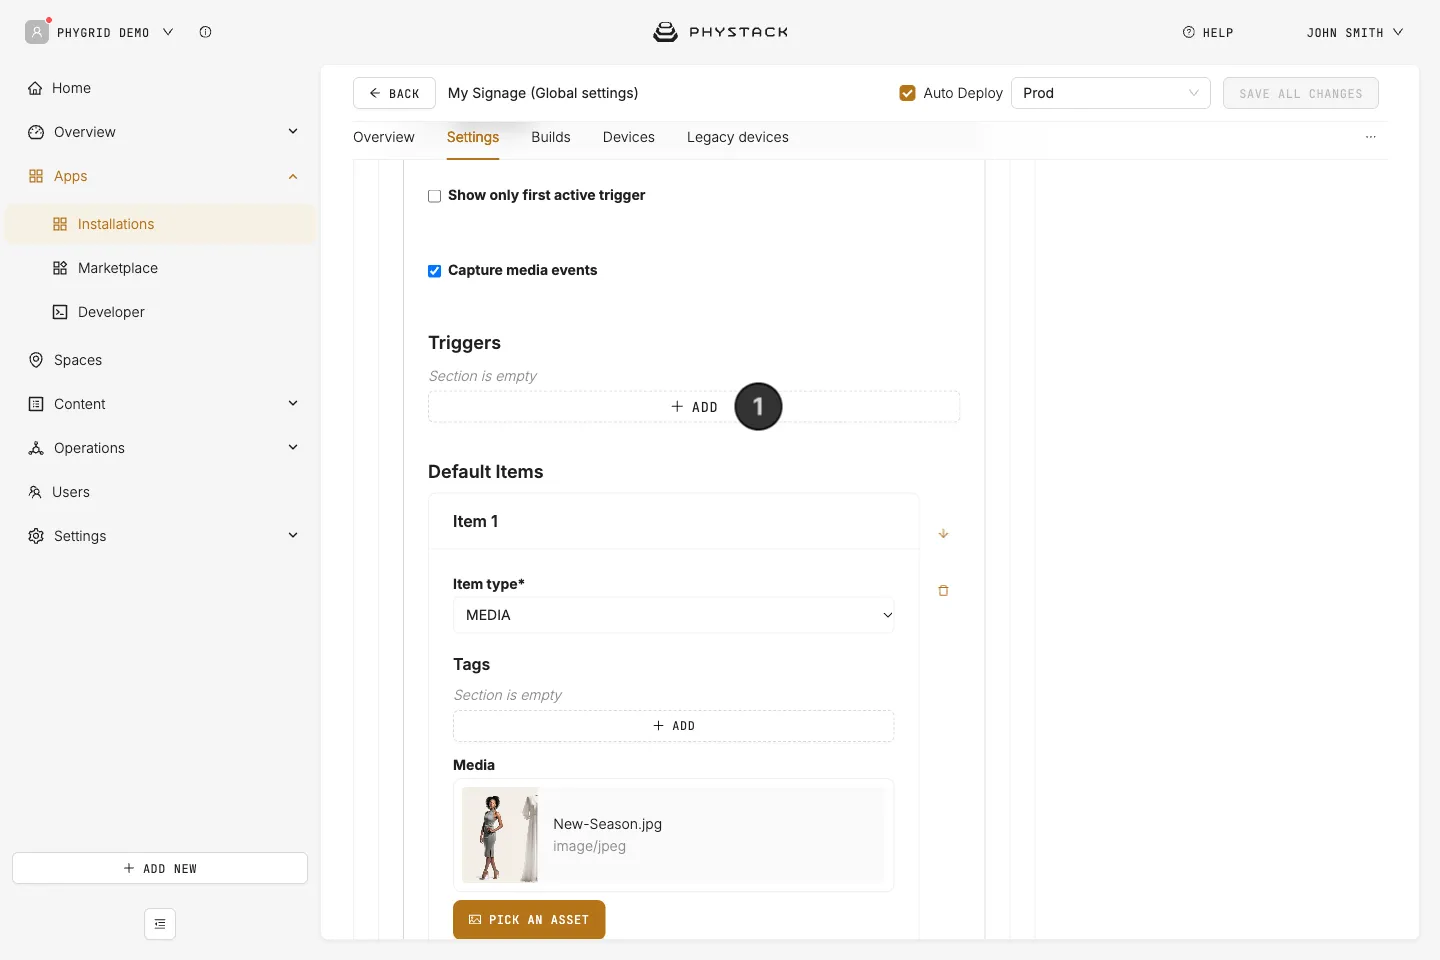1440x960 pixels.
Task: Add a tag in Tags section
Action: coord(674,726)
